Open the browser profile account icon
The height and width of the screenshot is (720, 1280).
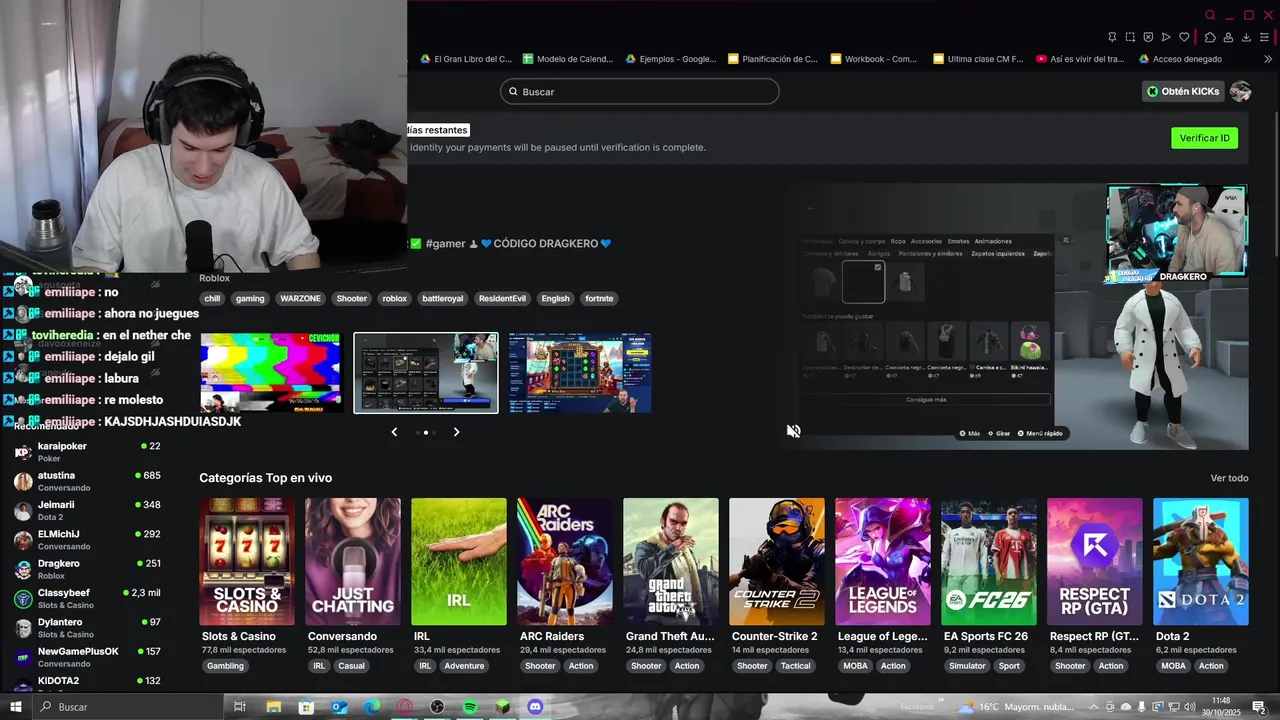[1228, 37]
